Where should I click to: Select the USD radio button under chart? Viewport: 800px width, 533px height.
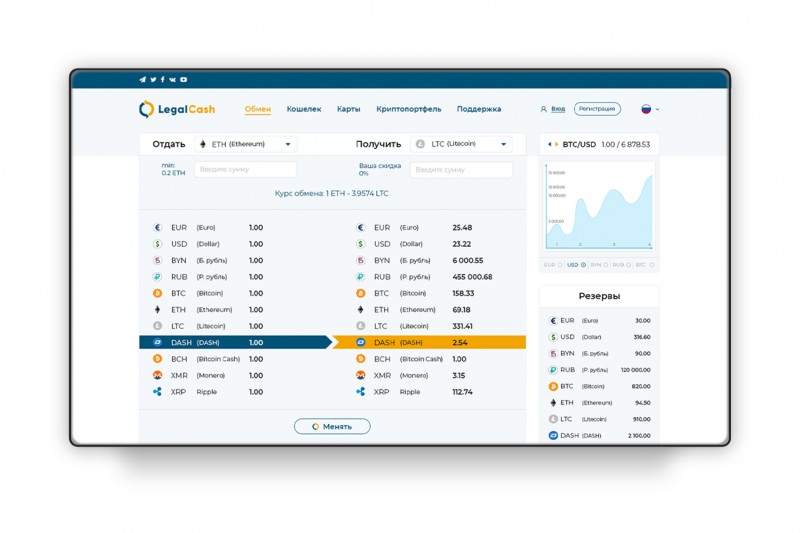pyautogui.click(x=583, y=265)
